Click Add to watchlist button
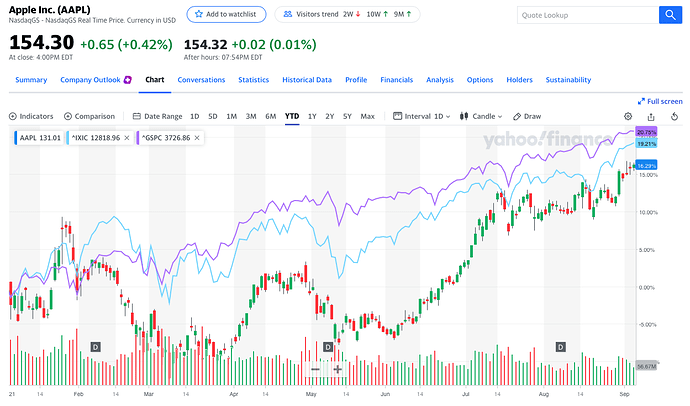The image size is (690, 406). (x=226, y=14)
